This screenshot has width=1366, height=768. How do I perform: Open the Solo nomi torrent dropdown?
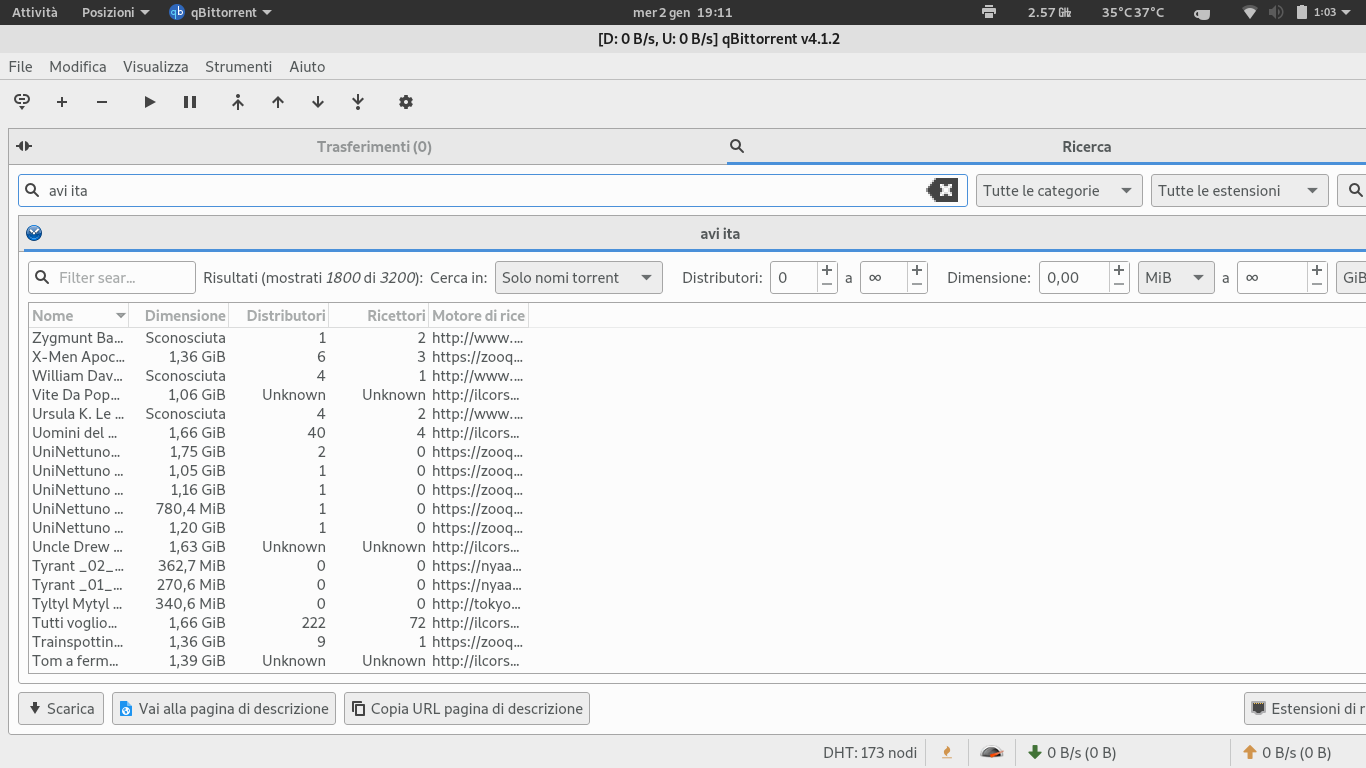click(579, 277)
